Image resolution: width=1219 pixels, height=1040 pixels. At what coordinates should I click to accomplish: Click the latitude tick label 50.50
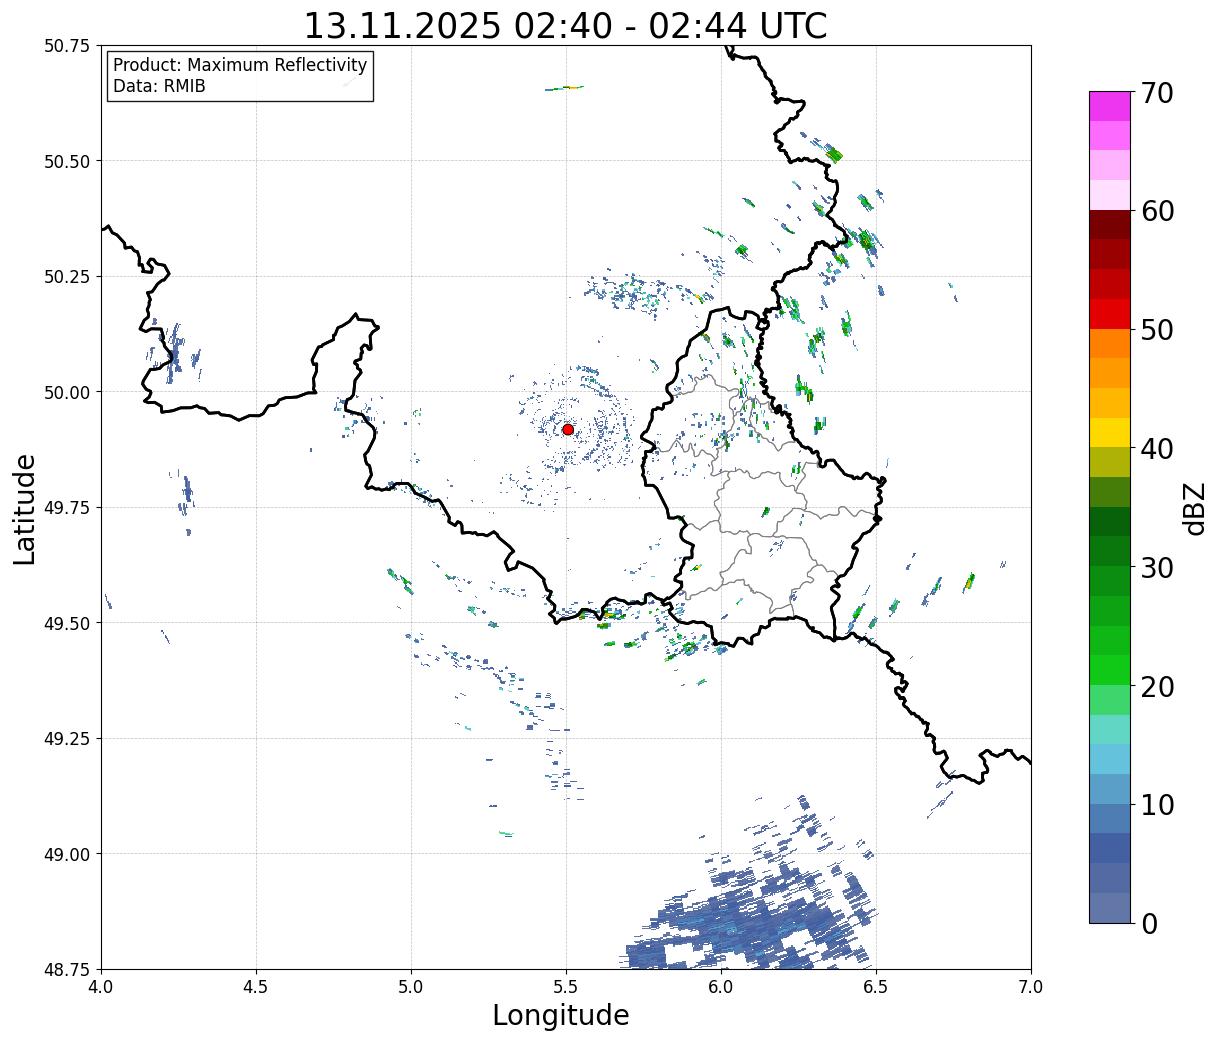[66, 161]
